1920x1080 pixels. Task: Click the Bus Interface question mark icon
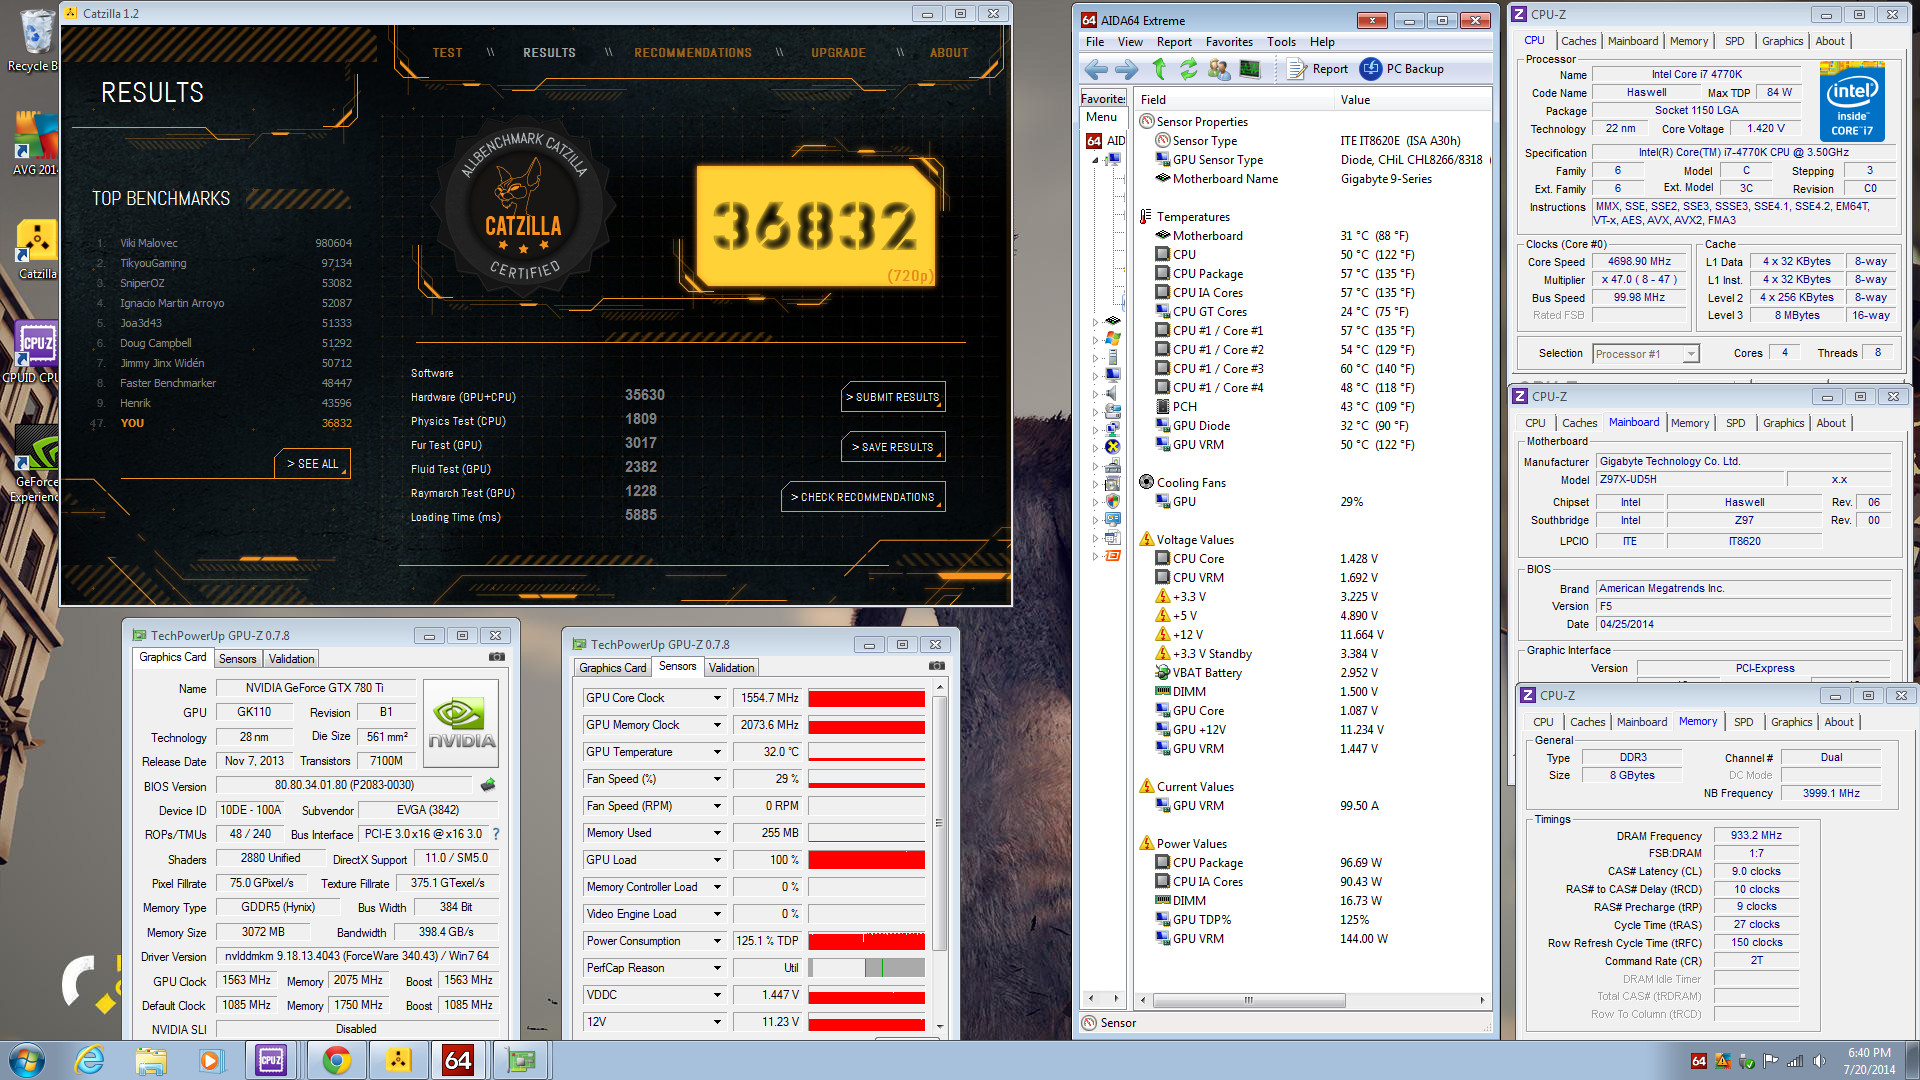[x=496, y=834]
